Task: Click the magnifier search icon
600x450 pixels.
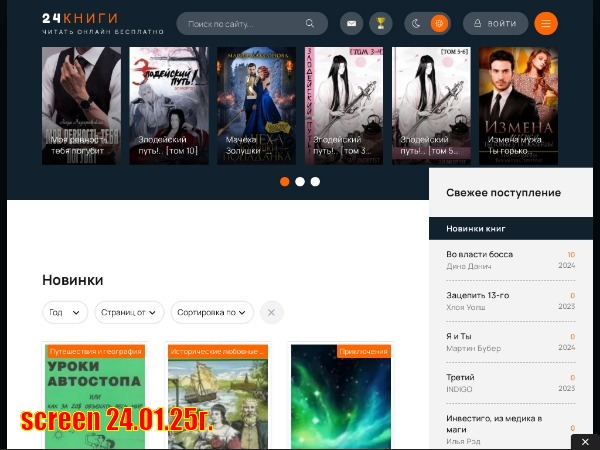Action: click(x=310, y=23)
